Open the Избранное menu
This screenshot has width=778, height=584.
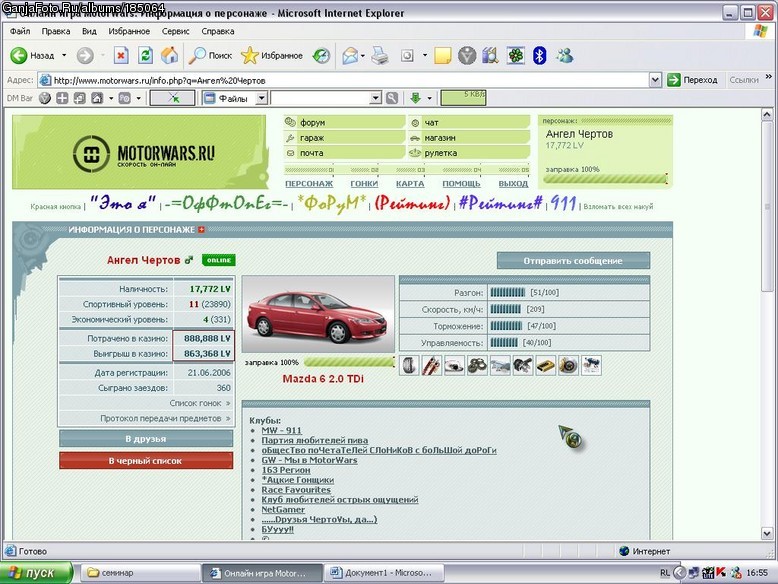point(129,31)
